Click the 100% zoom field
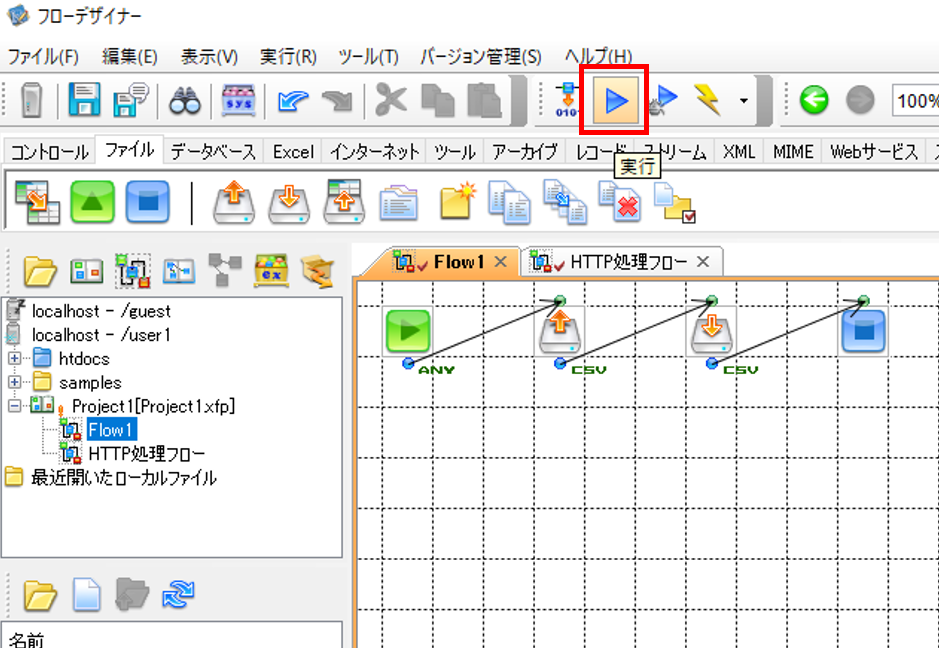 coord(915,101)
